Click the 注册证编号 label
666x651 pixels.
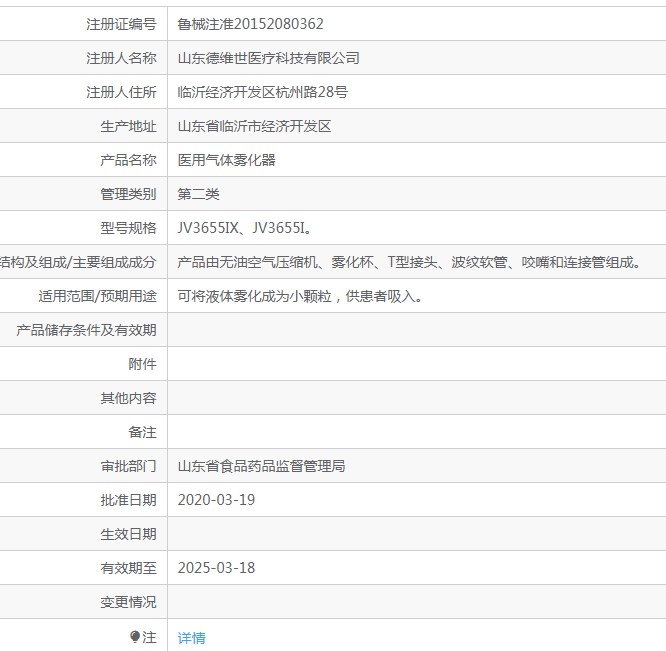(121, 24)
